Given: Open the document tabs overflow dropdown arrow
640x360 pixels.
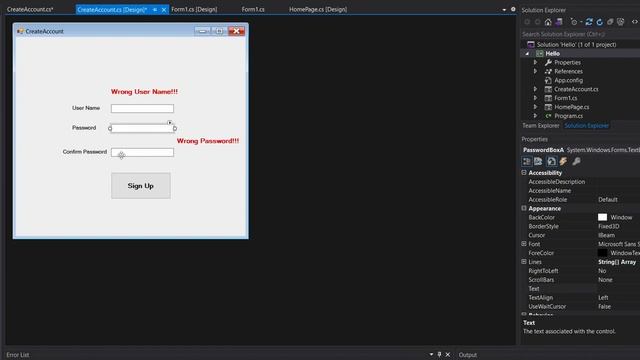Looking at the screenshot, I should pos(504,10).
